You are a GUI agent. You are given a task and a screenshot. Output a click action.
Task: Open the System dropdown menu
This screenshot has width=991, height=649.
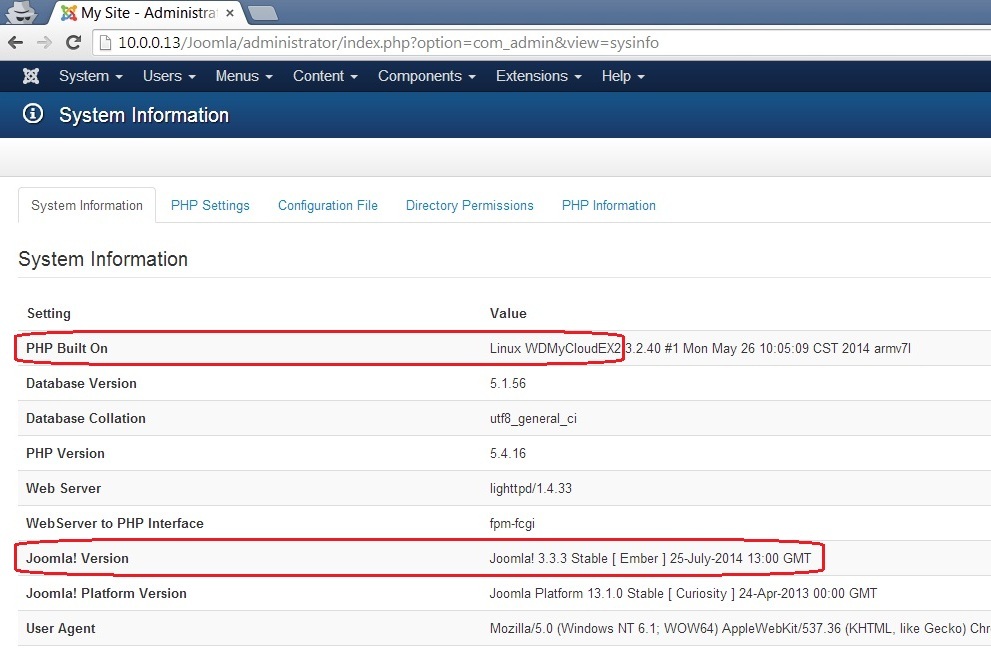(x=90, y=76)
